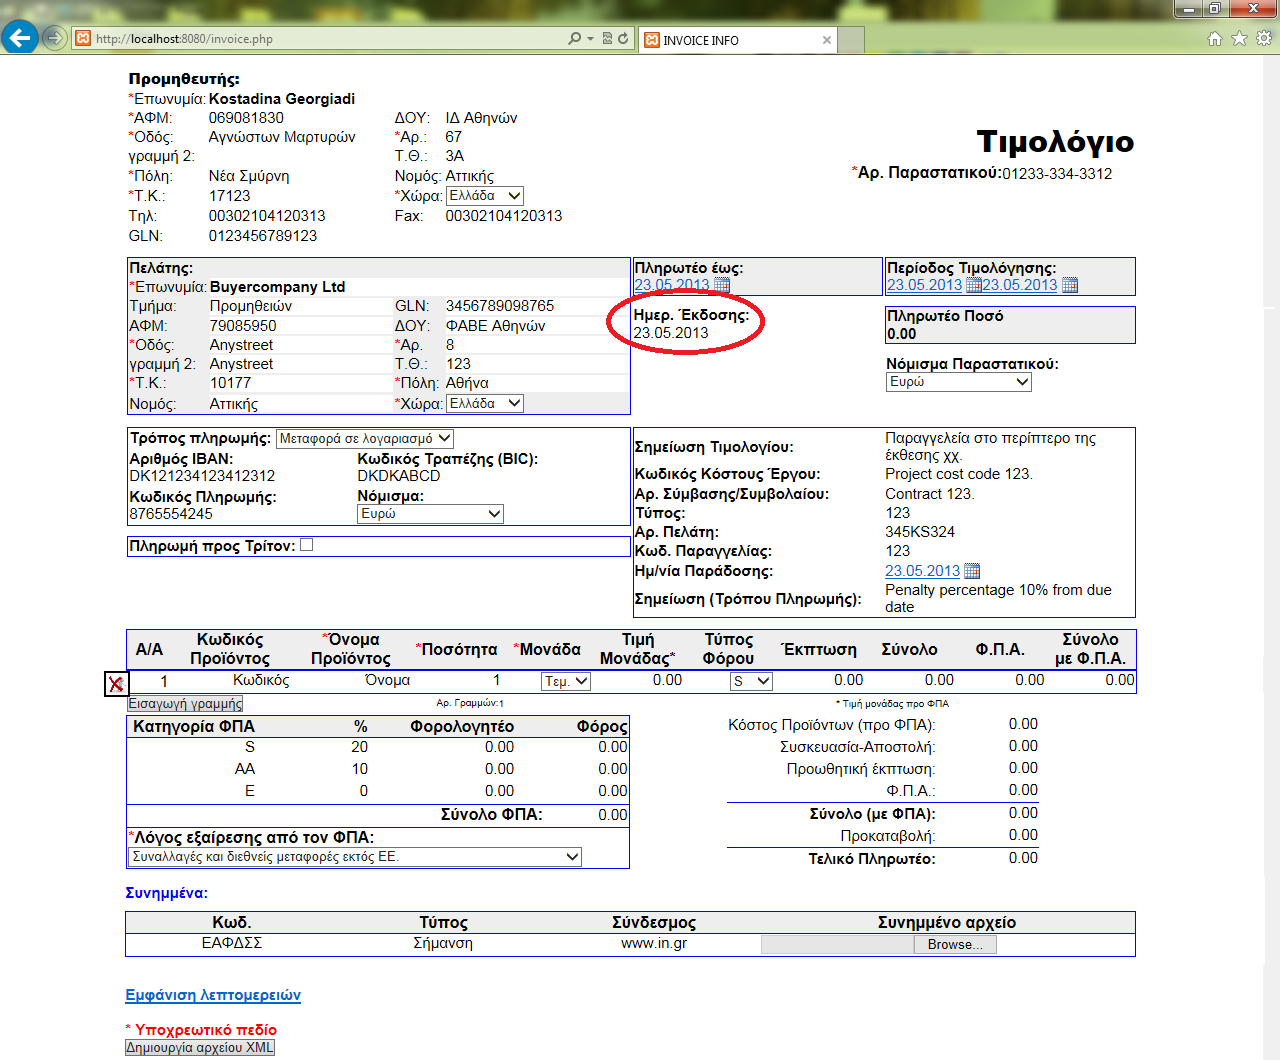This screenshot has height=1060, width=1280.
Task: Click the customer Τ.Κ. value 10177
Action: point(230,383)
